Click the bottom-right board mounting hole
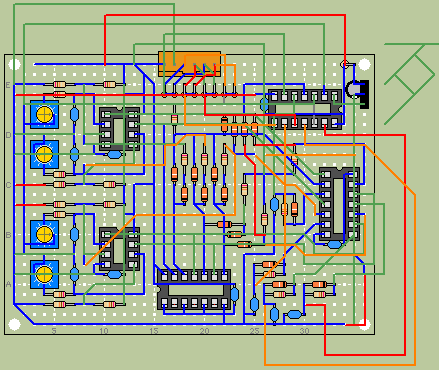The image size is (439, 370). (364, 324)
